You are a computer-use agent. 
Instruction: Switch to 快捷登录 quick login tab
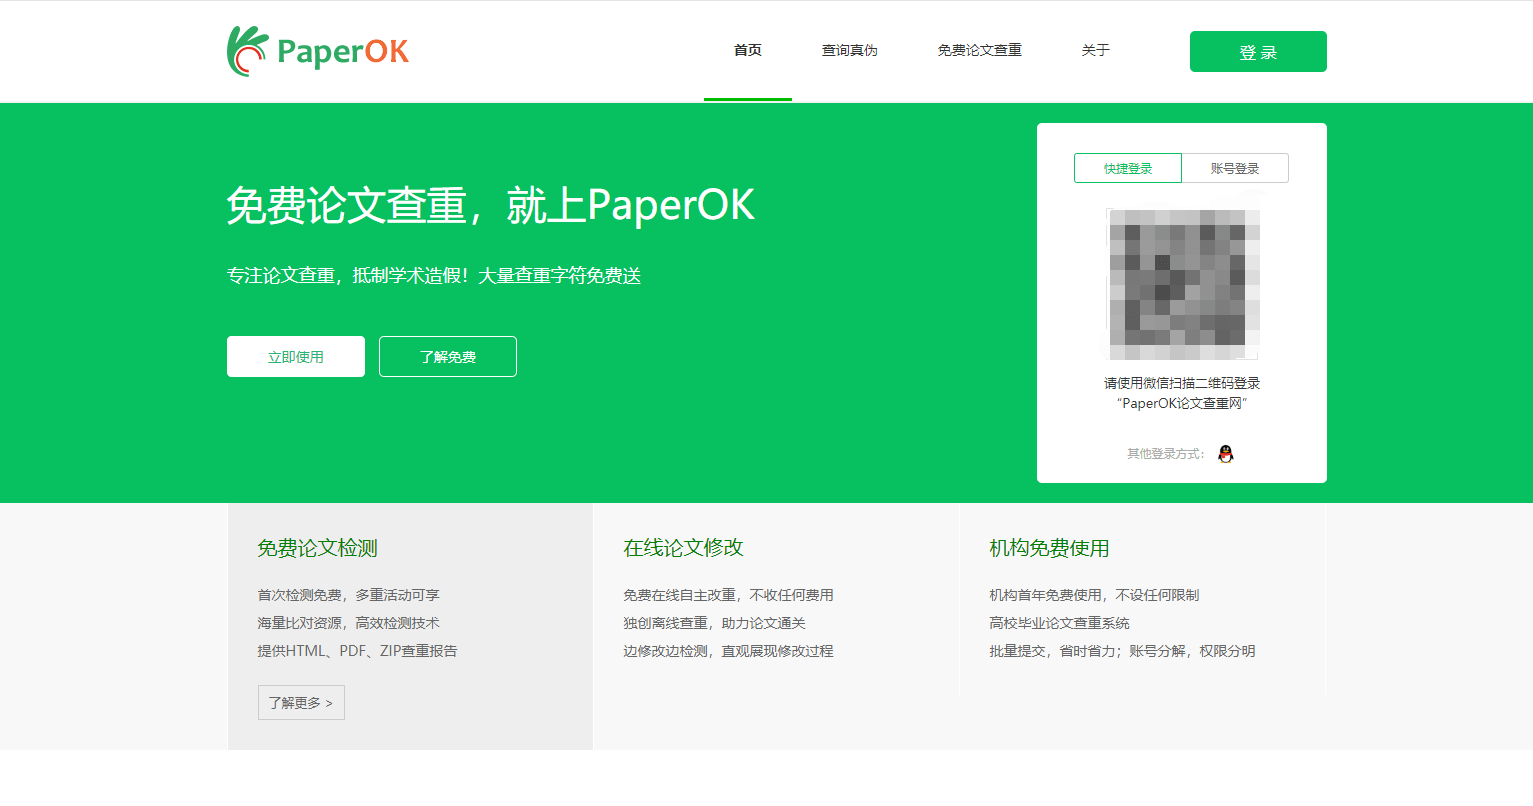[1128, 168]
